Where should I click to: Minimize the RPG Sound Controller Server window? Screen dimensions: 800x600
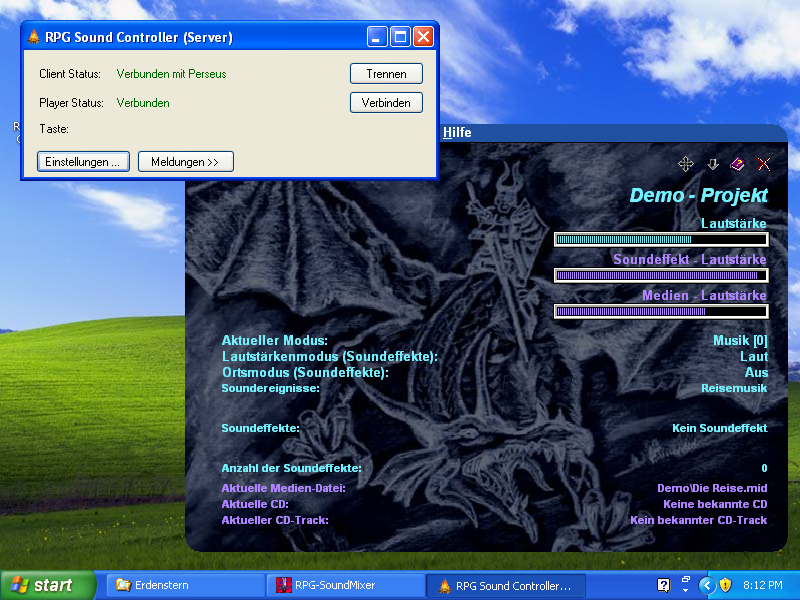(377, 37)
